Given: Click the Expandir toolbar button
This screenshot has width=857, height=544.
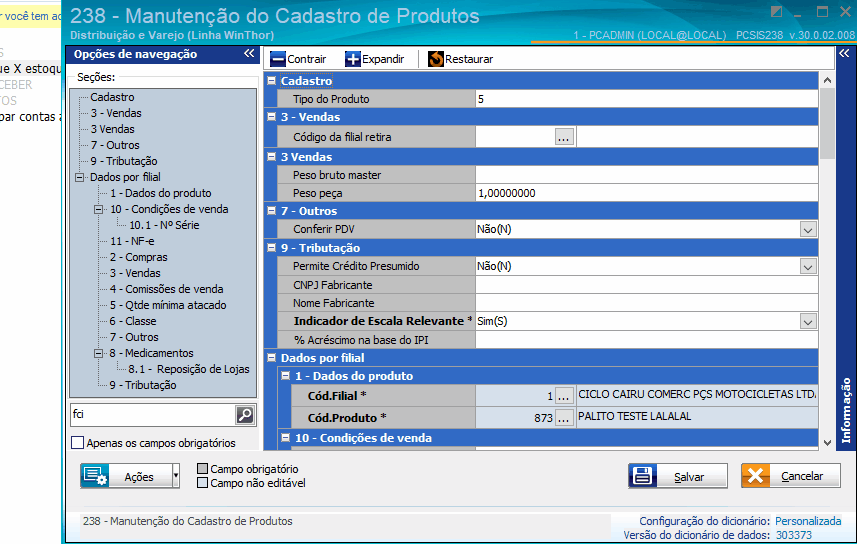Looking at the screenshot, I should tap(375, 59).
